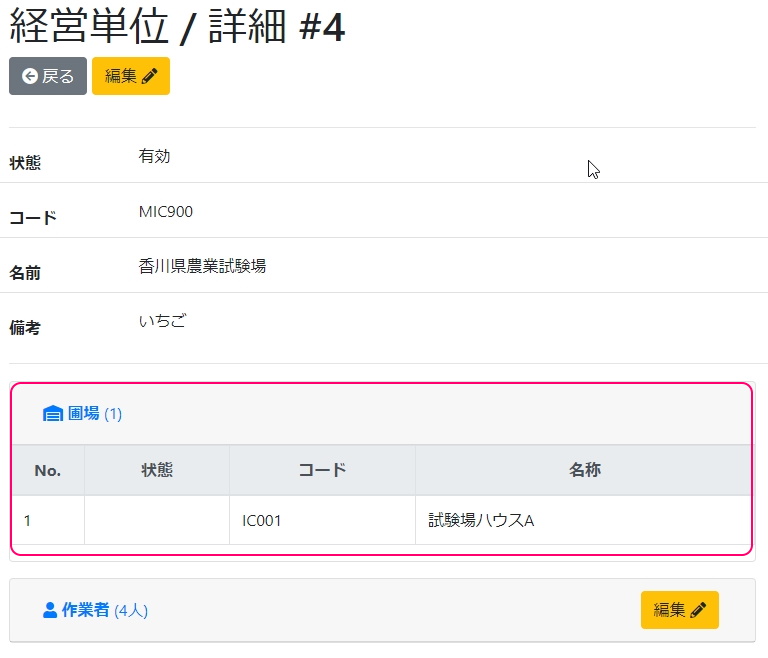Screen dimensions: 768x658
Task: Click the 圃場 warehouse icon
Action: point(53,414)
